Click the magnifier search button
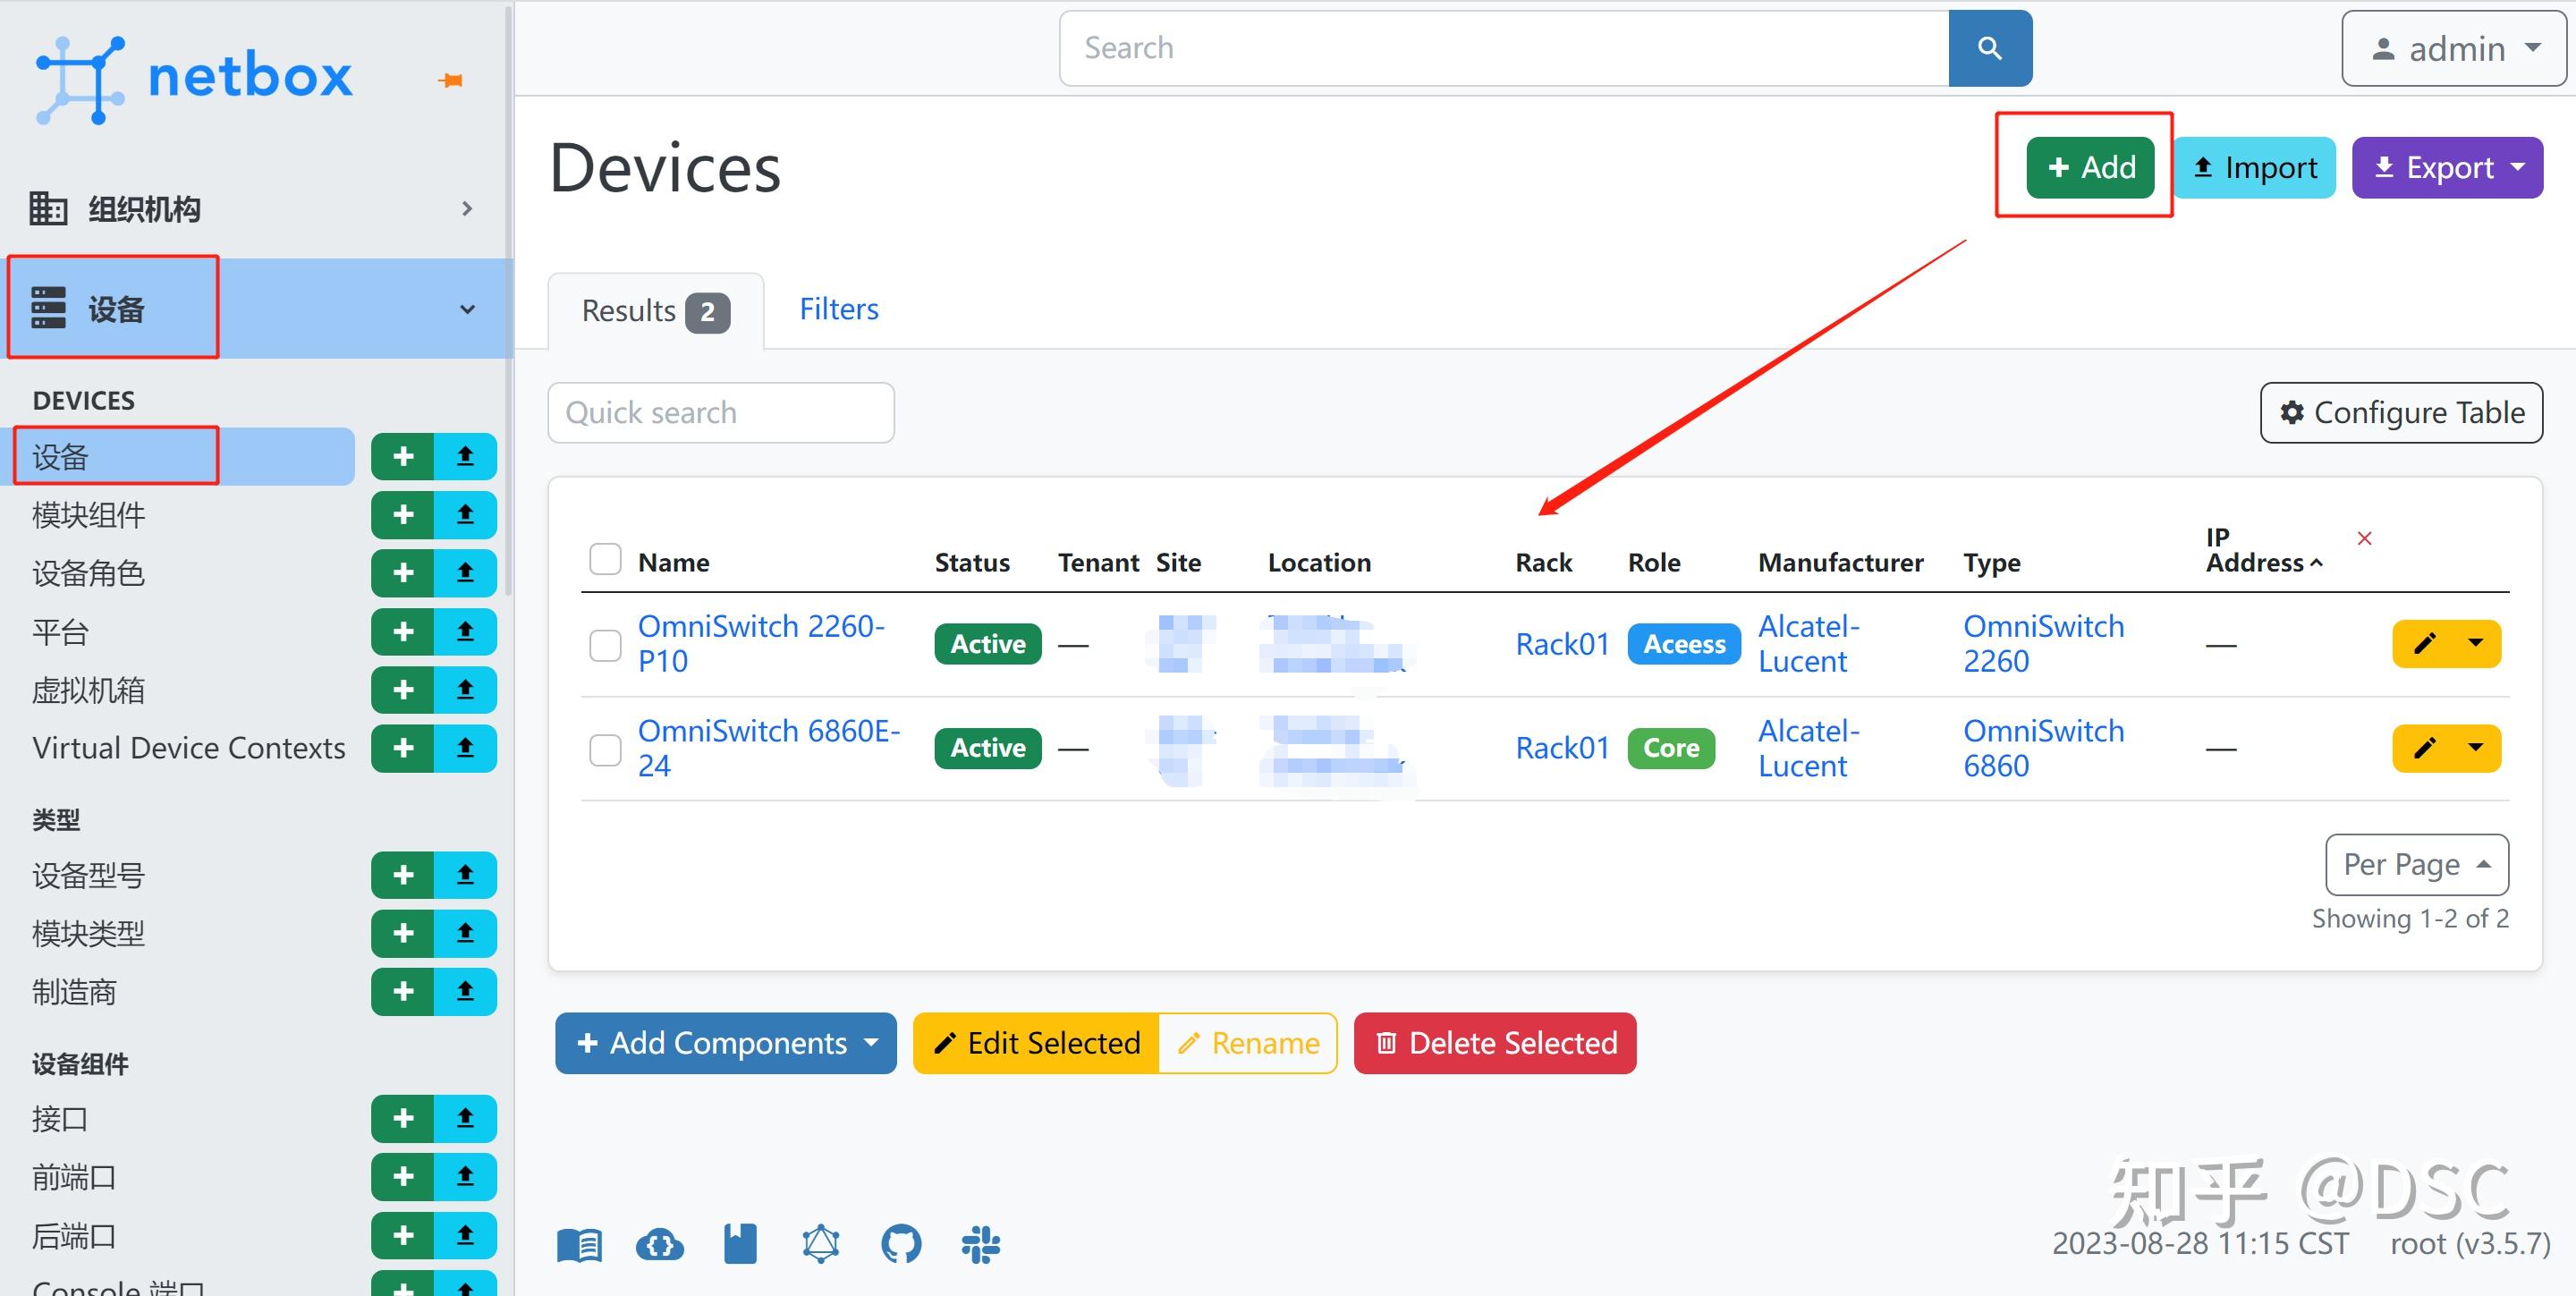This screenshot has height=1296, width=2576. 1989,48
